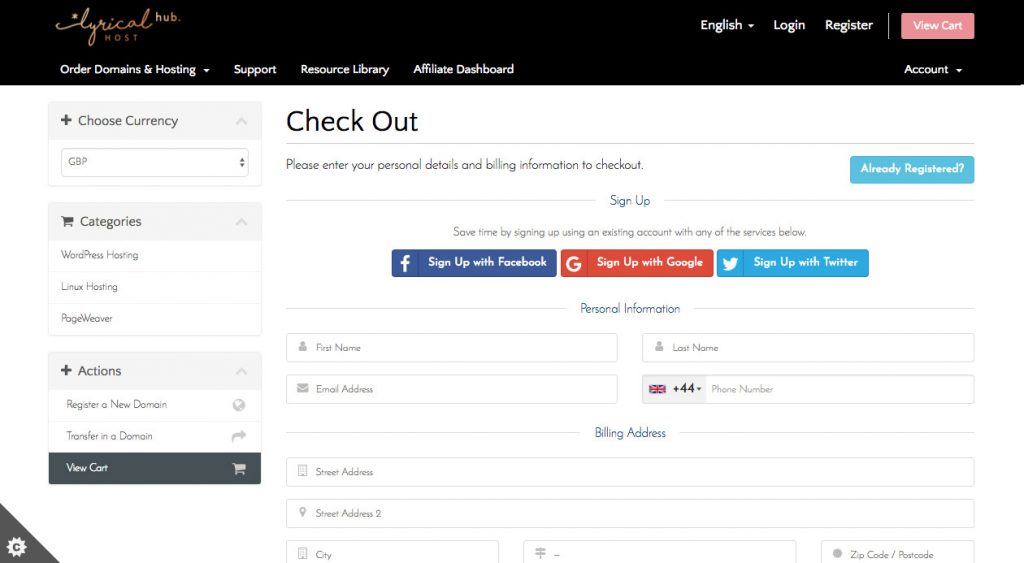Collapse the Actions panel chevron
The height and width of the screenshot is (563, 1024).
(x=241, y=371)
